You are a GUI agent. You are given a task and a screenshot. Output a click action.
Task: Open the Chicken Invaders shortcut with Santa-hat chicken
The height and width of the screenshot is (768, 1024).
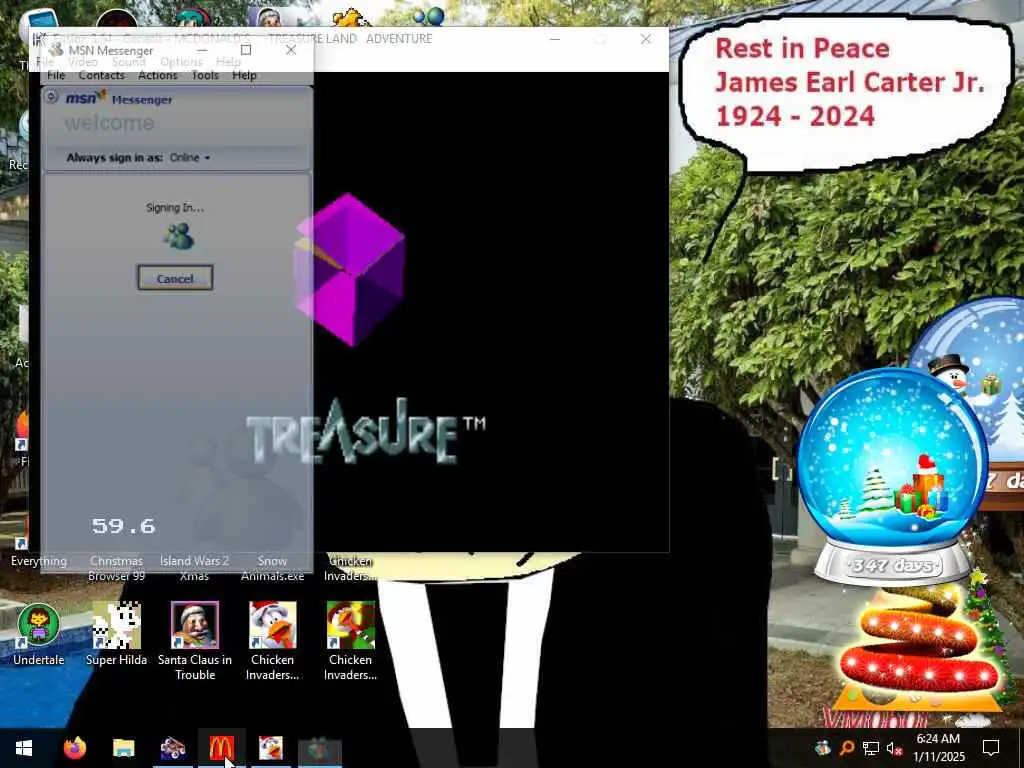(x=272, y=641)
